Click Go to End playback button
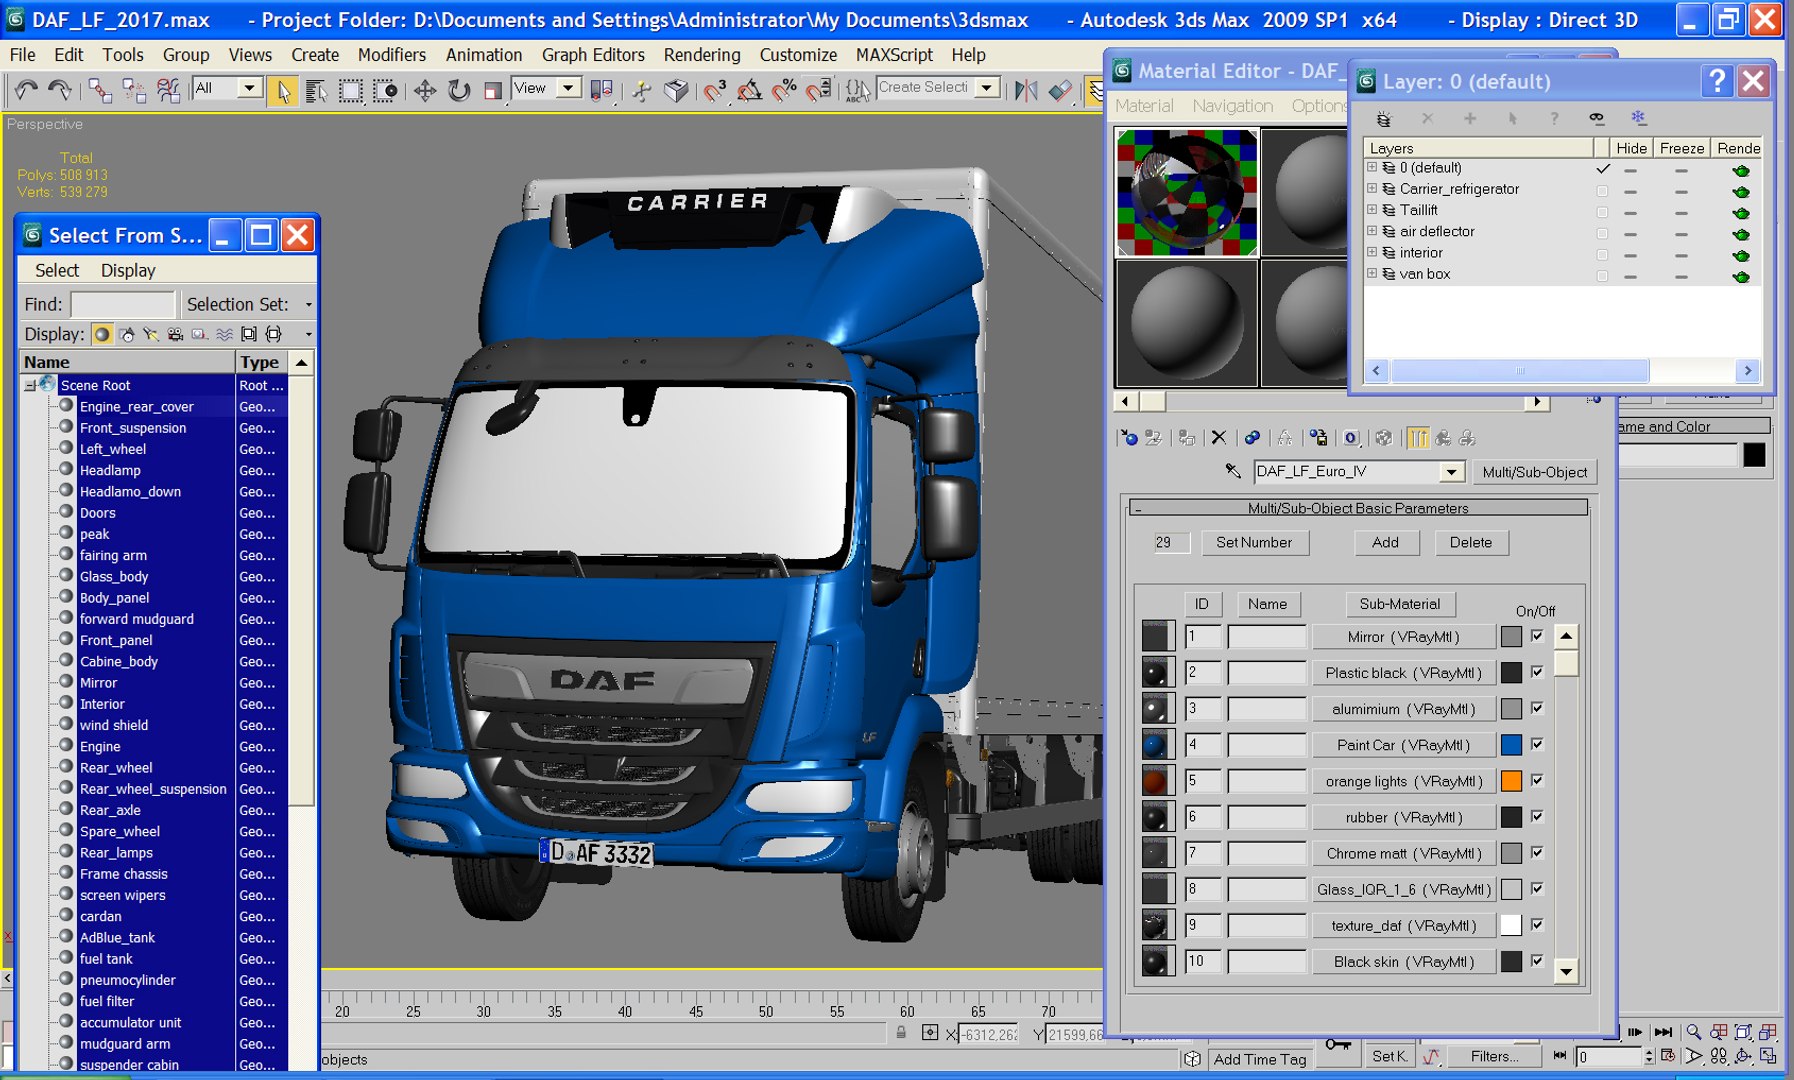 1663,1032
